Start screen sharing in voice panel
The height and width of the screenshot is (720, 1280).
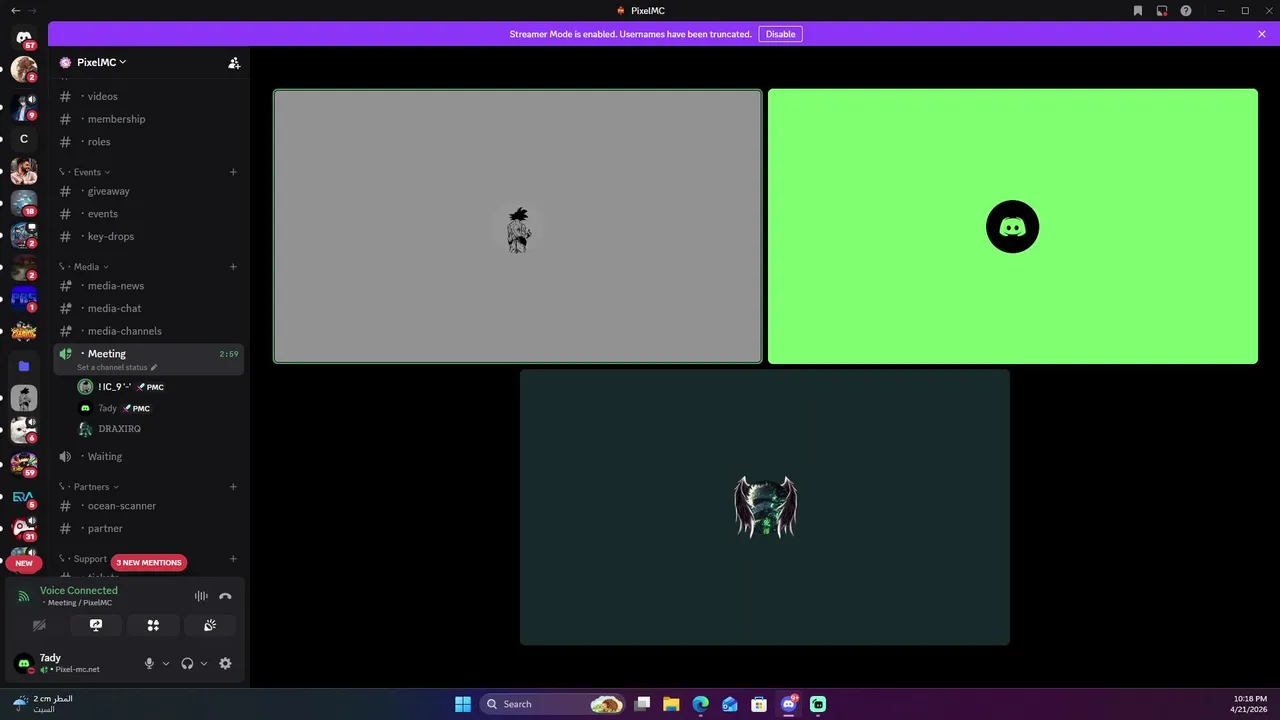tap(96, 625)
